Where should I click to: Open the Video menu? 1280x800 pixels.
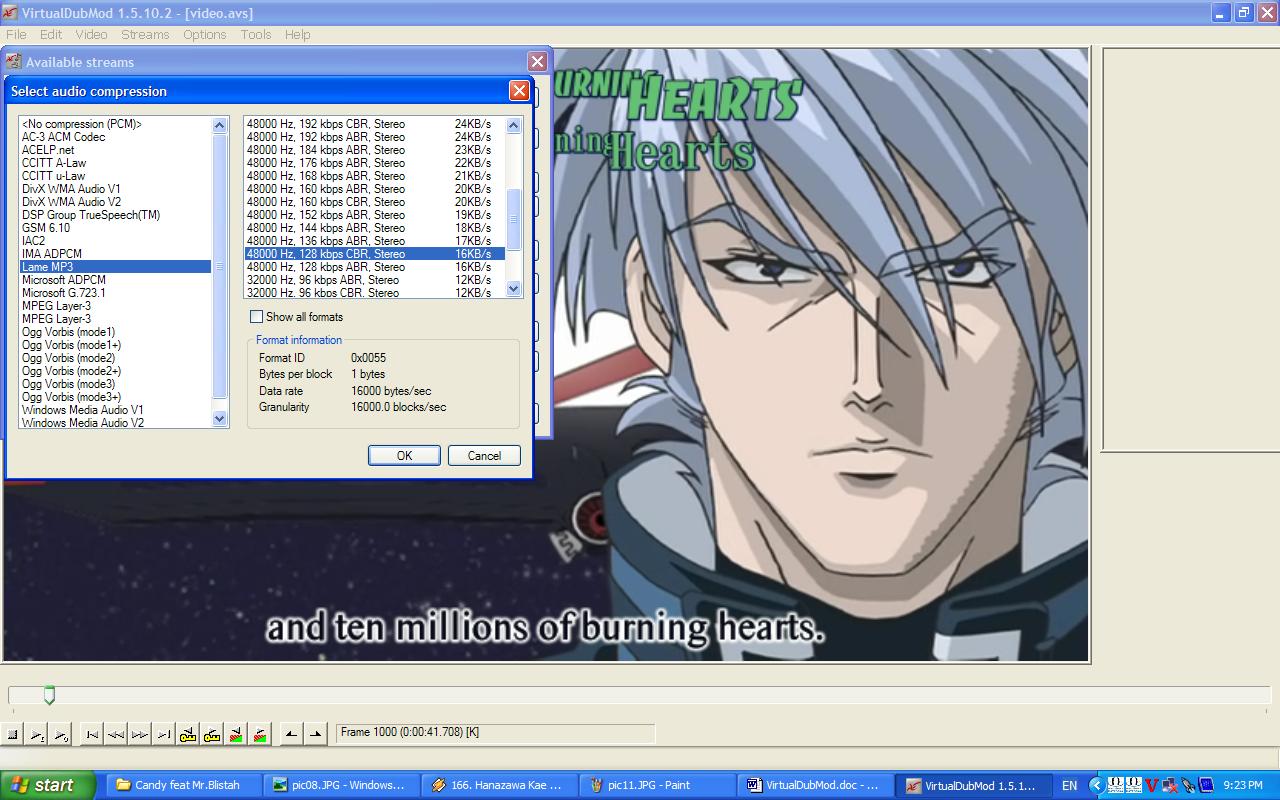(x=91, y=34)
